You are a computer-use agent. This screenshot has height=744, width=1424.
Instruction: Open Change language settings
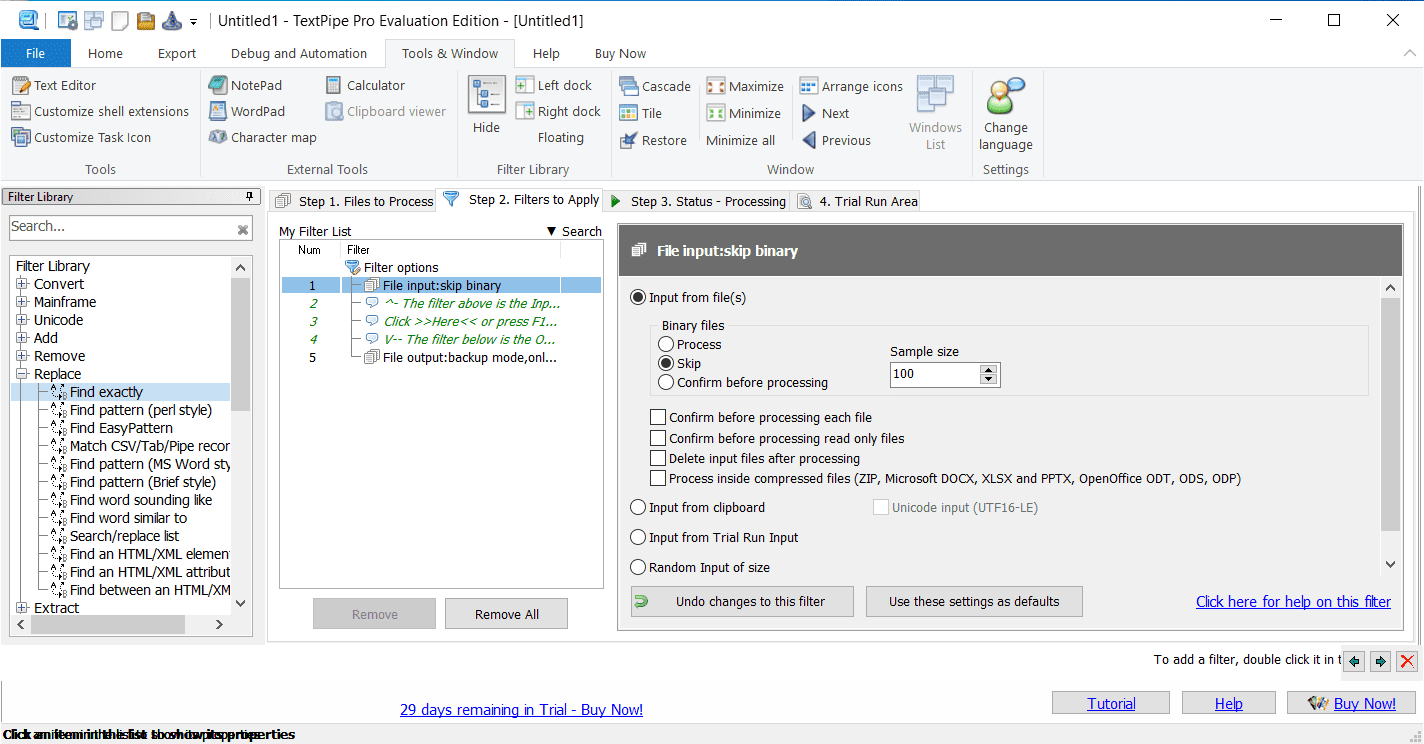click(1006, 114)
